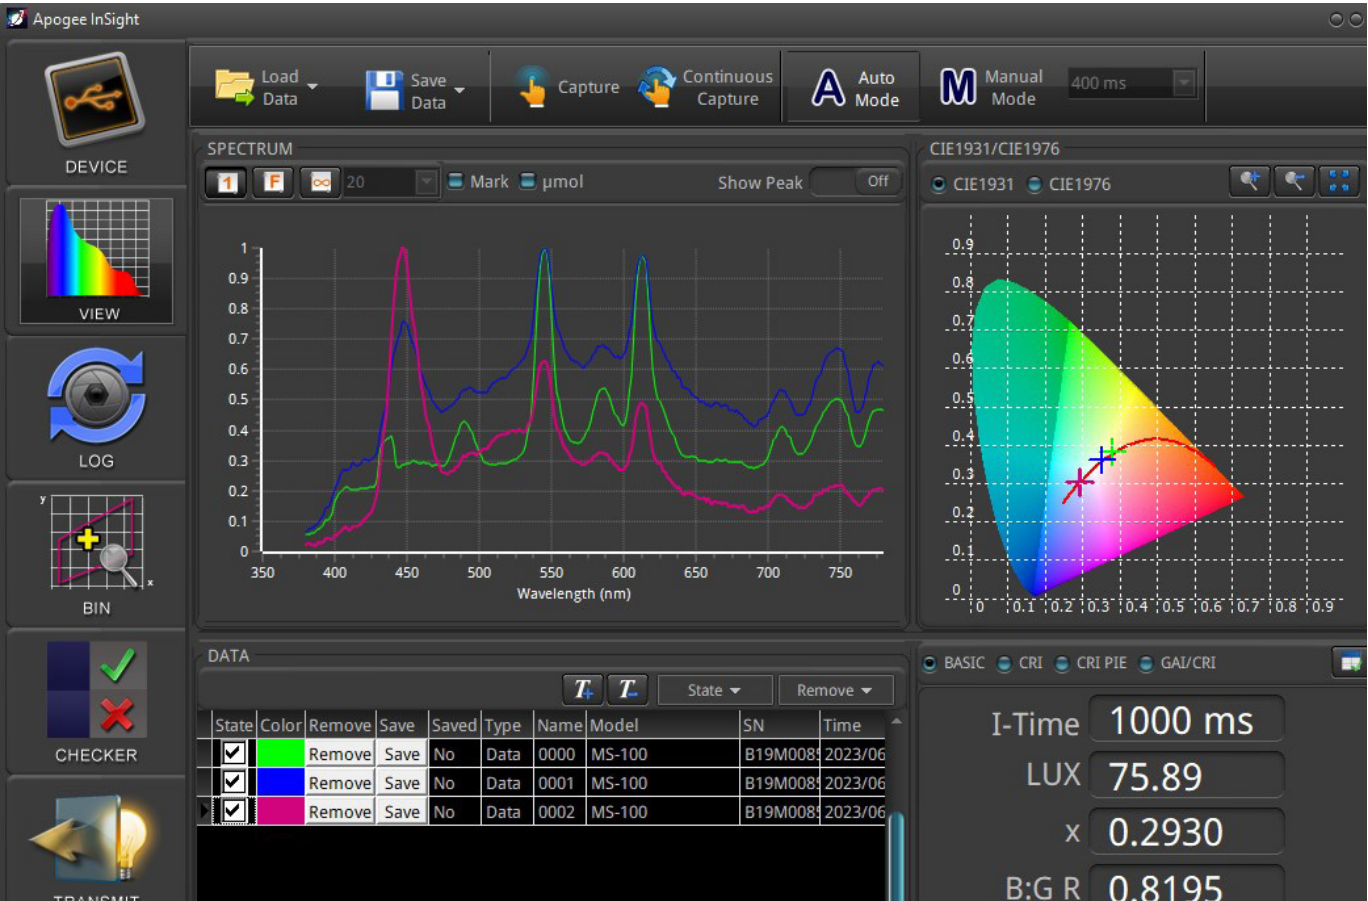Click the Data table vertical scrollbar
This screenshot has width=1368, height=901.
tap(896, 855)
